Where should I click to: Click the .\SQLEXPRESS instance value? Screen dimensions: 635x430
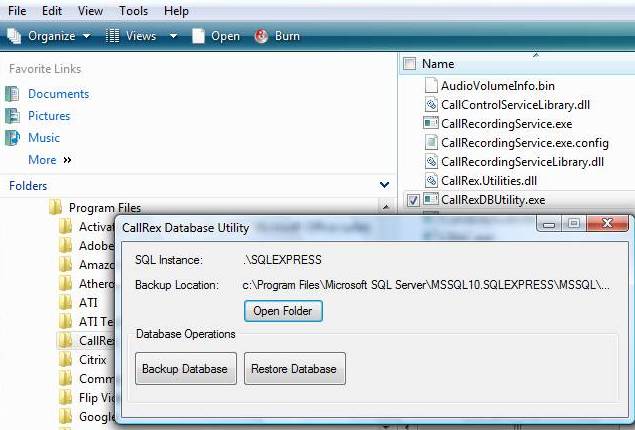coord(282,260)
